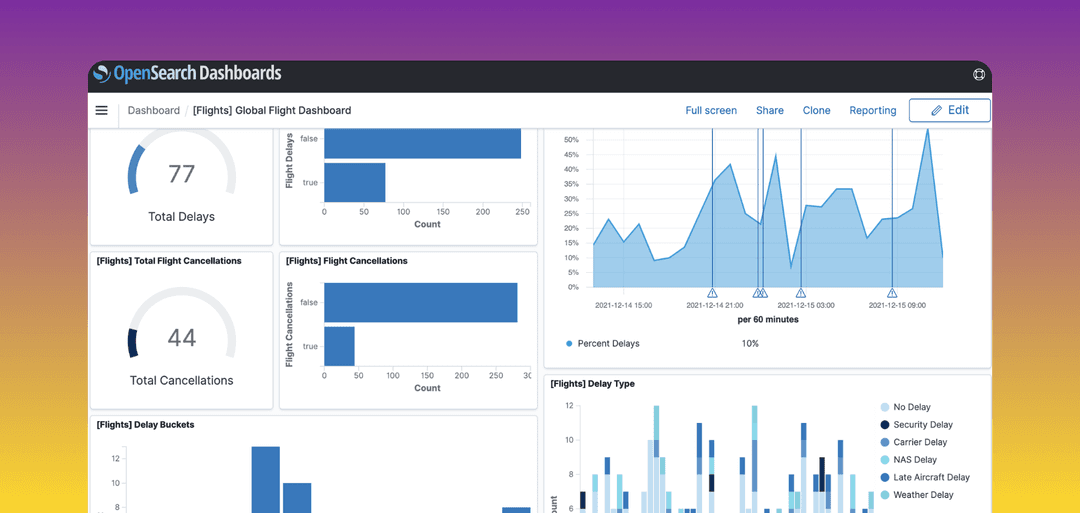Open the Share menu
Screen dimensions: 1080x513
point(769,110)
